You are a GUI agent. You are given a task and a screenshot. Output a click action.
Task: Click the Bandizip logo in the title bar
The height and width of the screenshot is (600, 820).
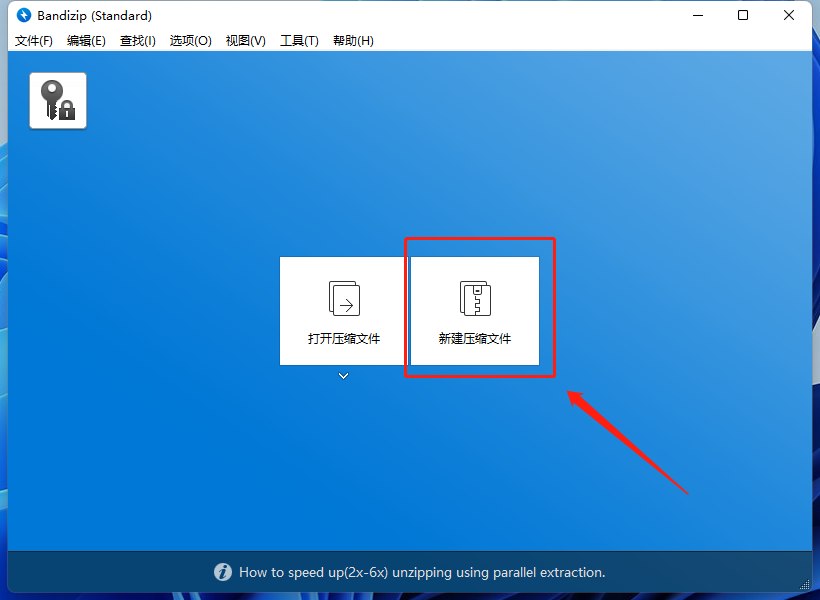coord(24,16)
